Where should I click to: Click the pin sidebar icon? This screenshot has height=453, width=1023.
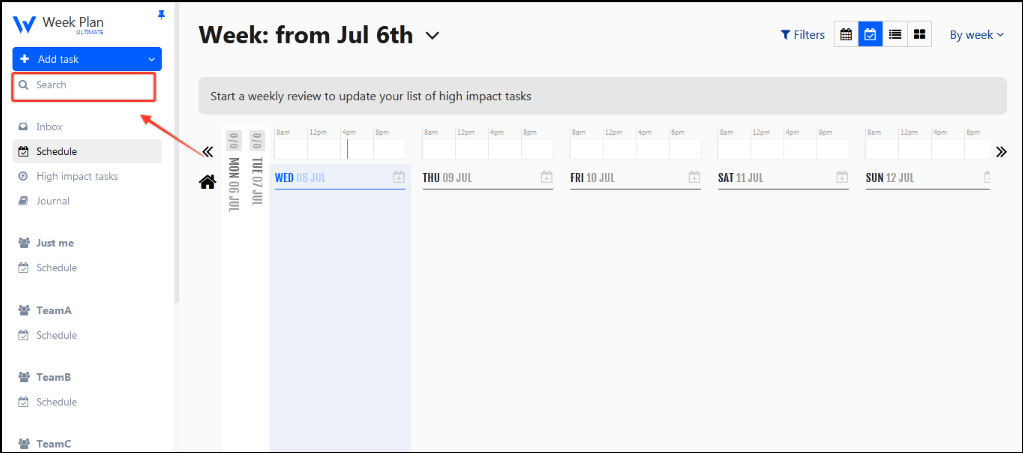pyautogui.click(x=162, y=15)
